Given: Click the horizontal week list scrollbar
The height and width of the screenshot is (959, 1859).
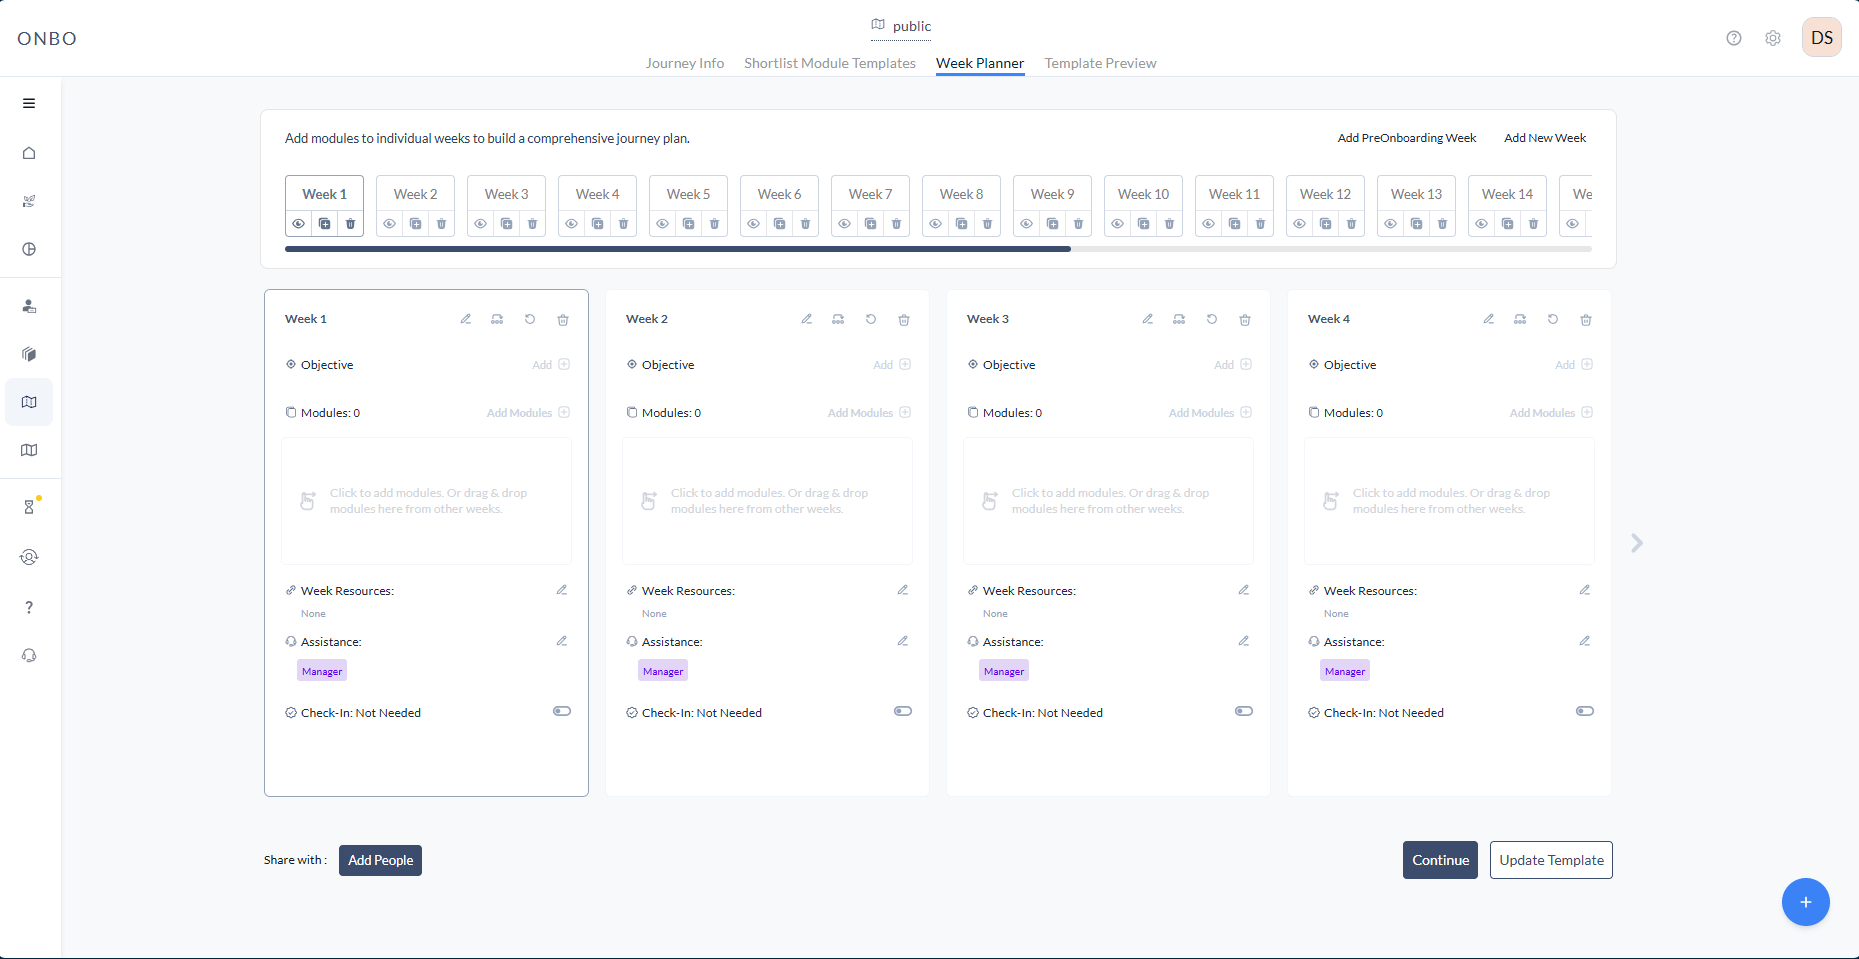Looking at the screenshot, I should point(677,249).
